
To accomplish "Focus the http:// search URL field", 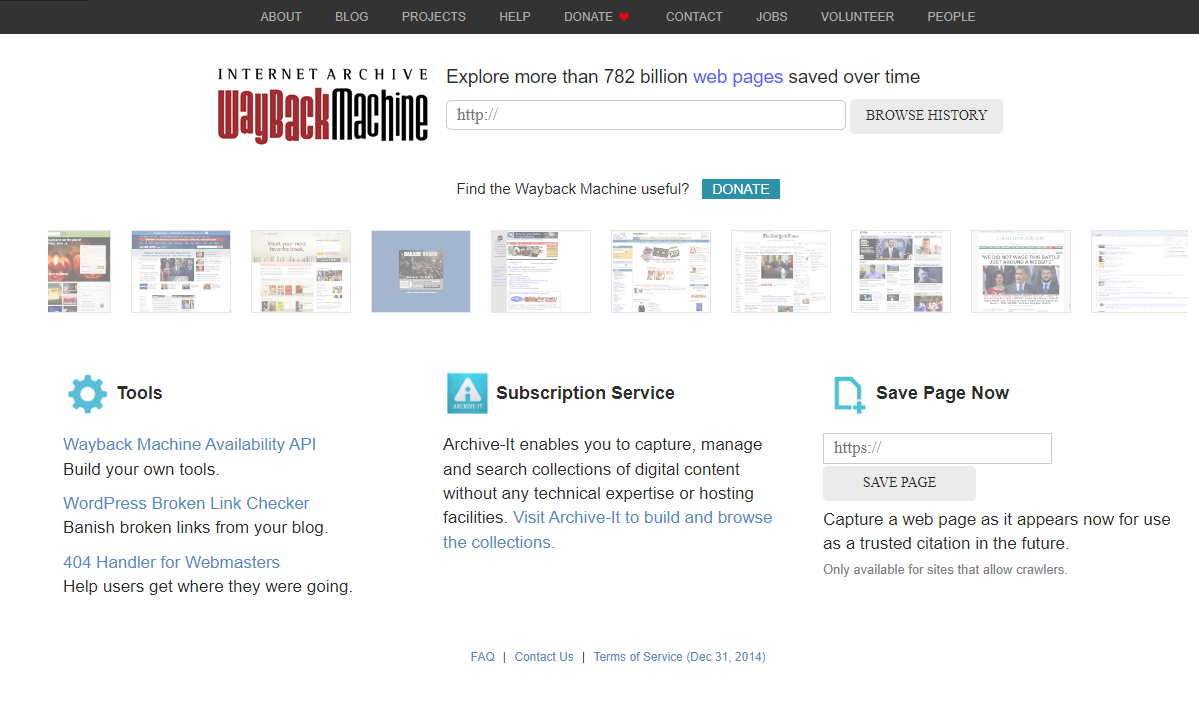I will (645, 115).
